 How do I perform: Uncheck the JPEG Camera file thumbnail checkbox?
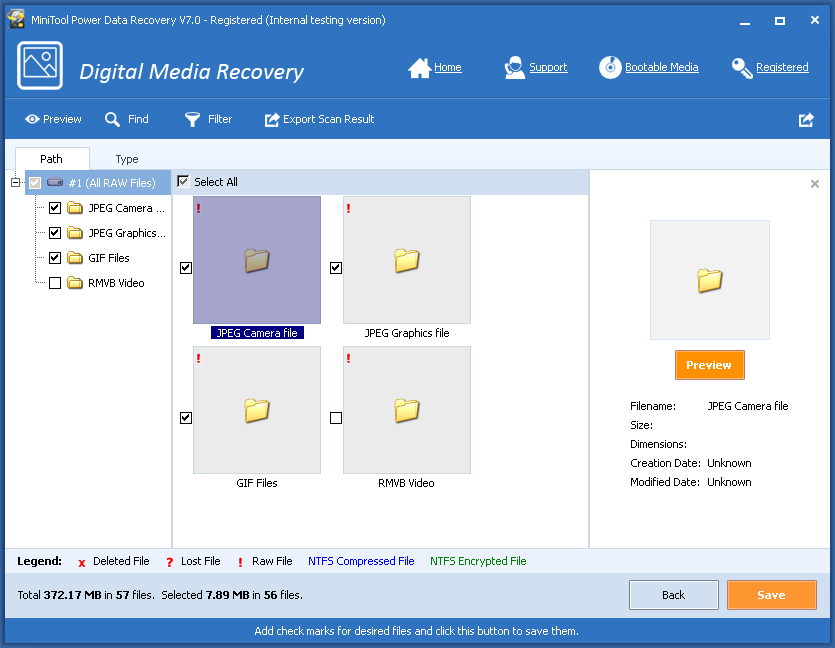(x=186, y=268)
